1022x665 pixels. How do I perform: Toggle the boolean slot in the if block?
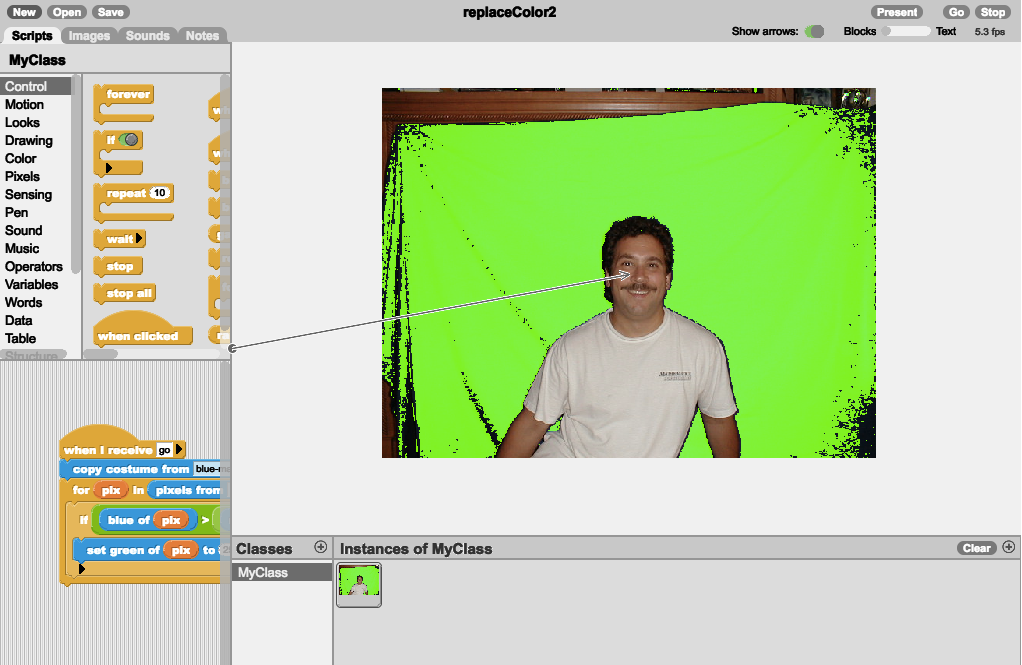pos(129,140)
